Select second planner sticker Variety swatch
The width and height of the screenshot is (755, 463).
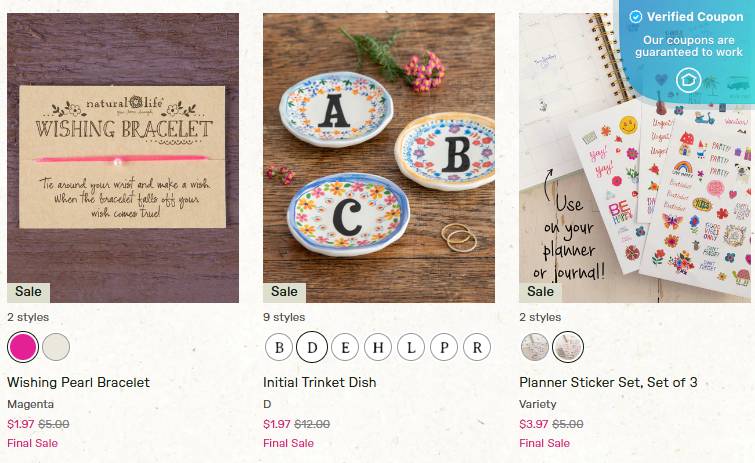[x=568, y=347]
